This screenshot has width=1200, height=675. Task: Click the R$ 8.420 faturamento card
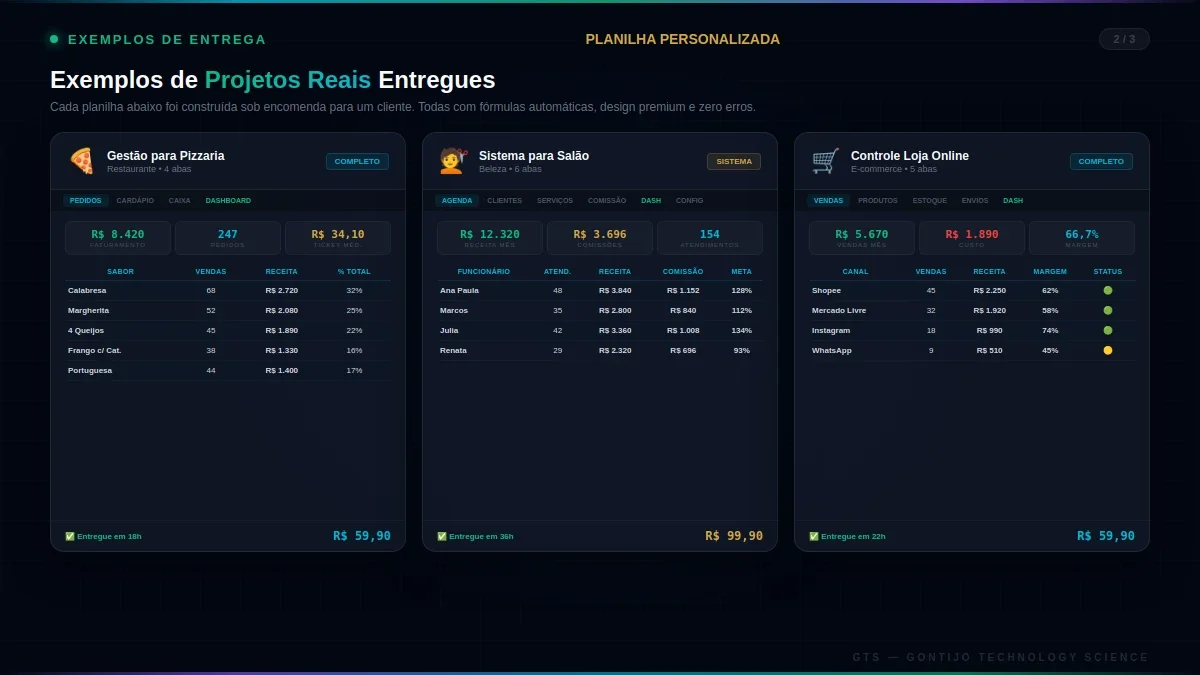118,238
